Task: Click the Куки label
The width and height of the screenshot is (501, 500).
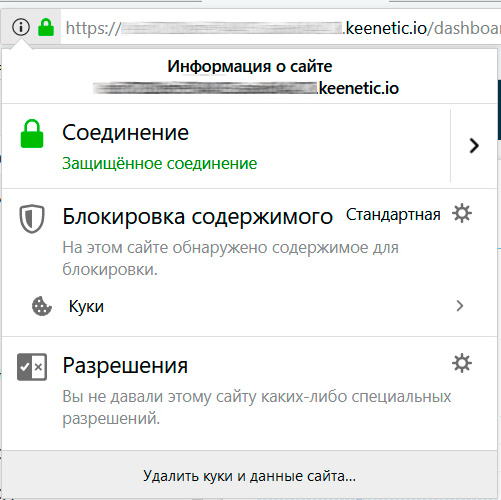Action: click(x=86, y=306)
